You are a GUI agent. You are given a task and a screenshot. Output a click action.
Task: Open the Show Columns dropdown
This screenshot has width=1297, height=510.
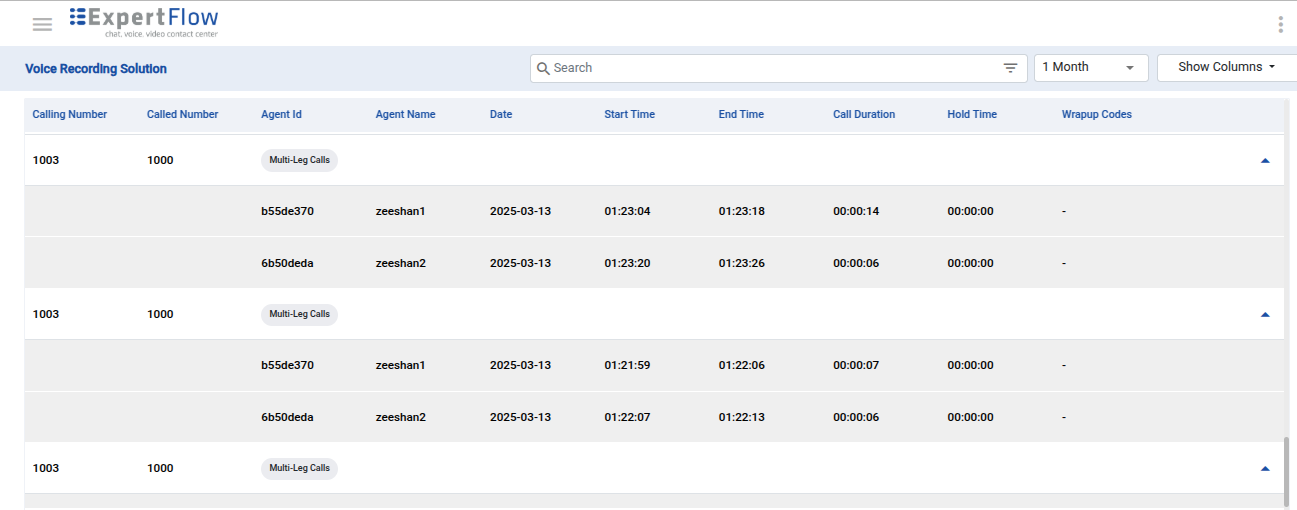[x=1226, y=68]
